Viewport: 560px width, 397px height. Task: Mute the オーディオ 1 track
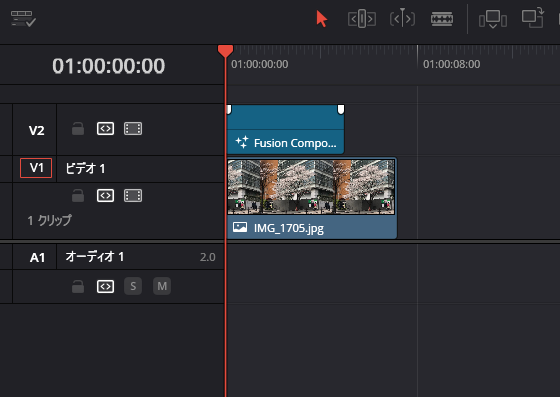pyautogui.click(x=162, y=286)
